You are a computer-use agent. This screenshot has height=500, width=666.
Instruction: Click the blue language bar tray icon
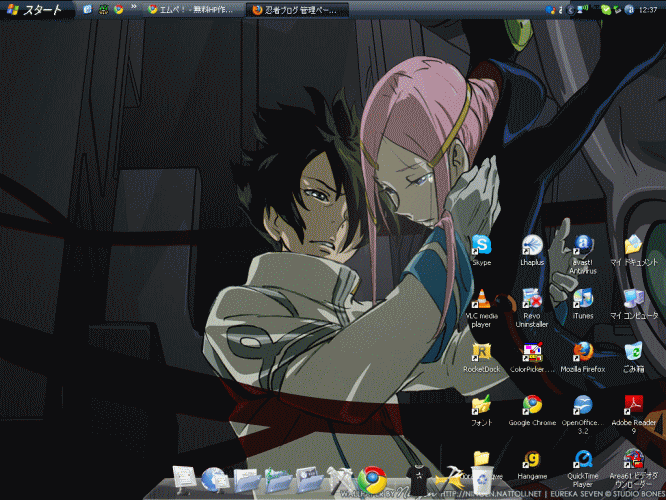(x=550, y=10)
